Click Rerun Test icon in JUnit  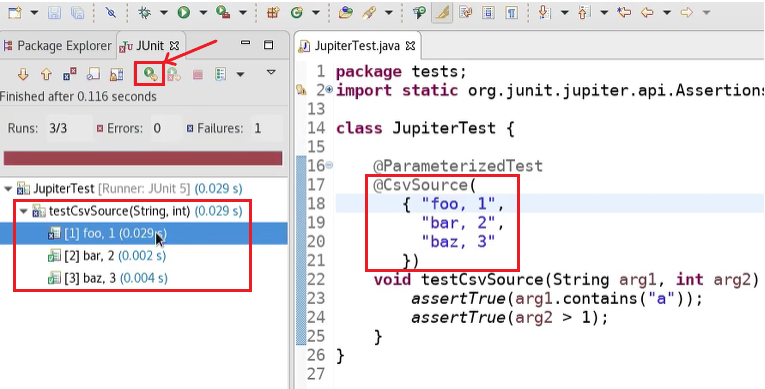click(150, 74)
